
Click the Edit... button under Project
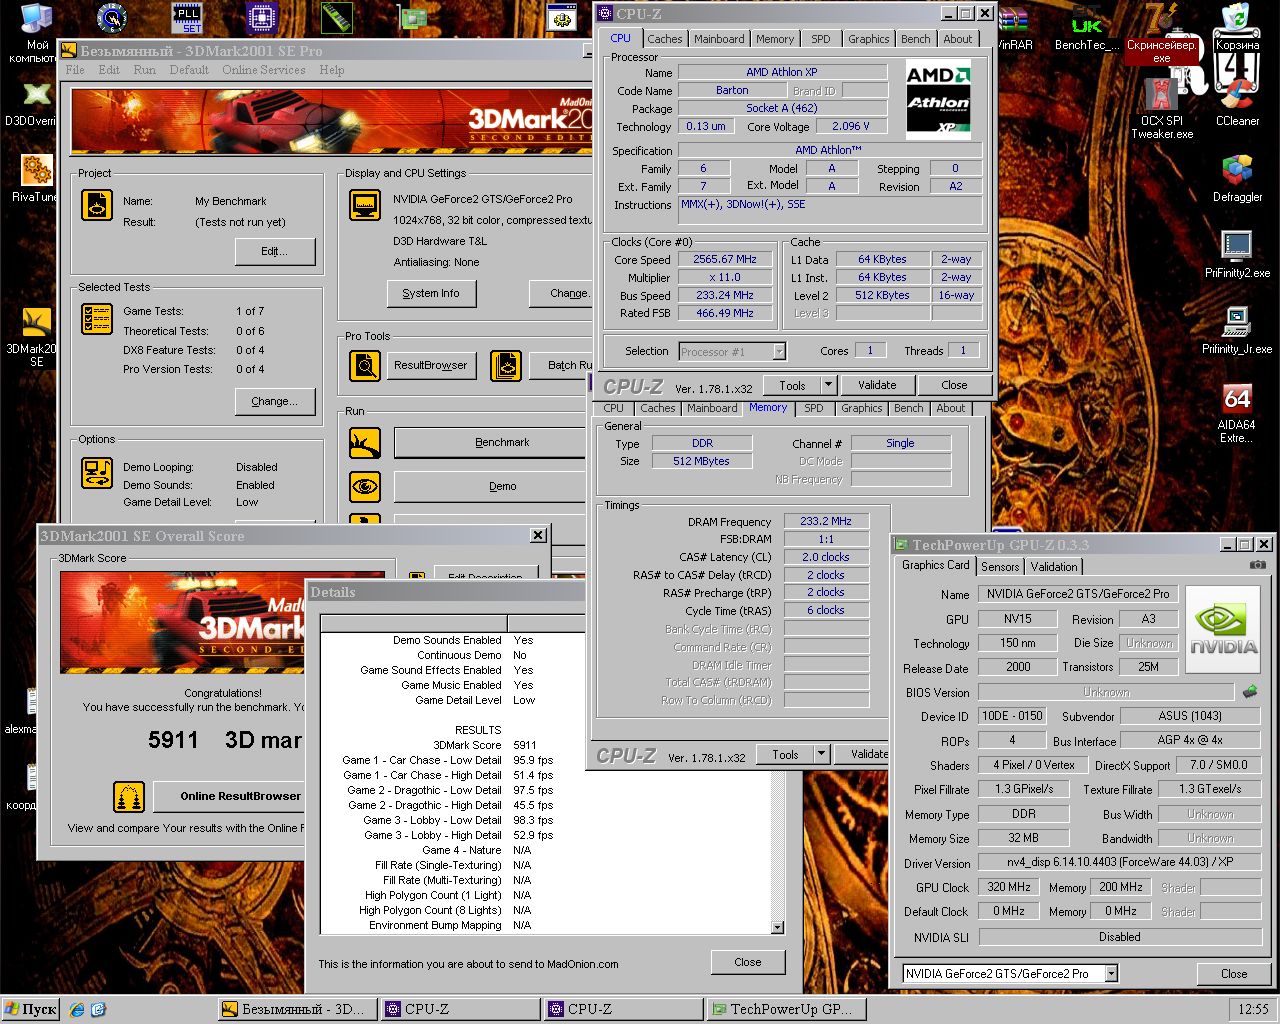275,251
